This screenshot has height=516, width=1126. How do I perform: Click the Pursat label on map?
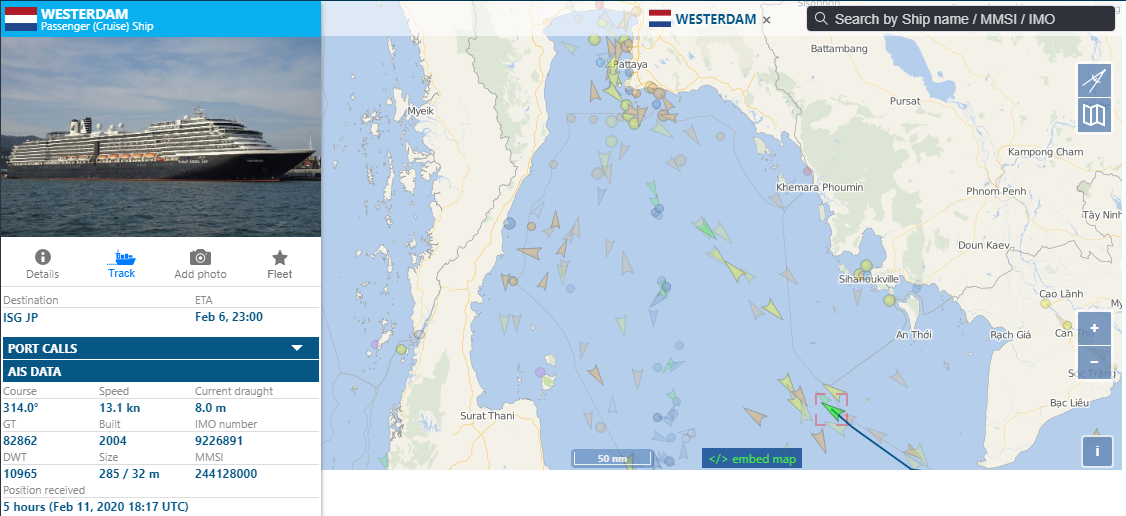pyautogui.click(x=905, y=101)
